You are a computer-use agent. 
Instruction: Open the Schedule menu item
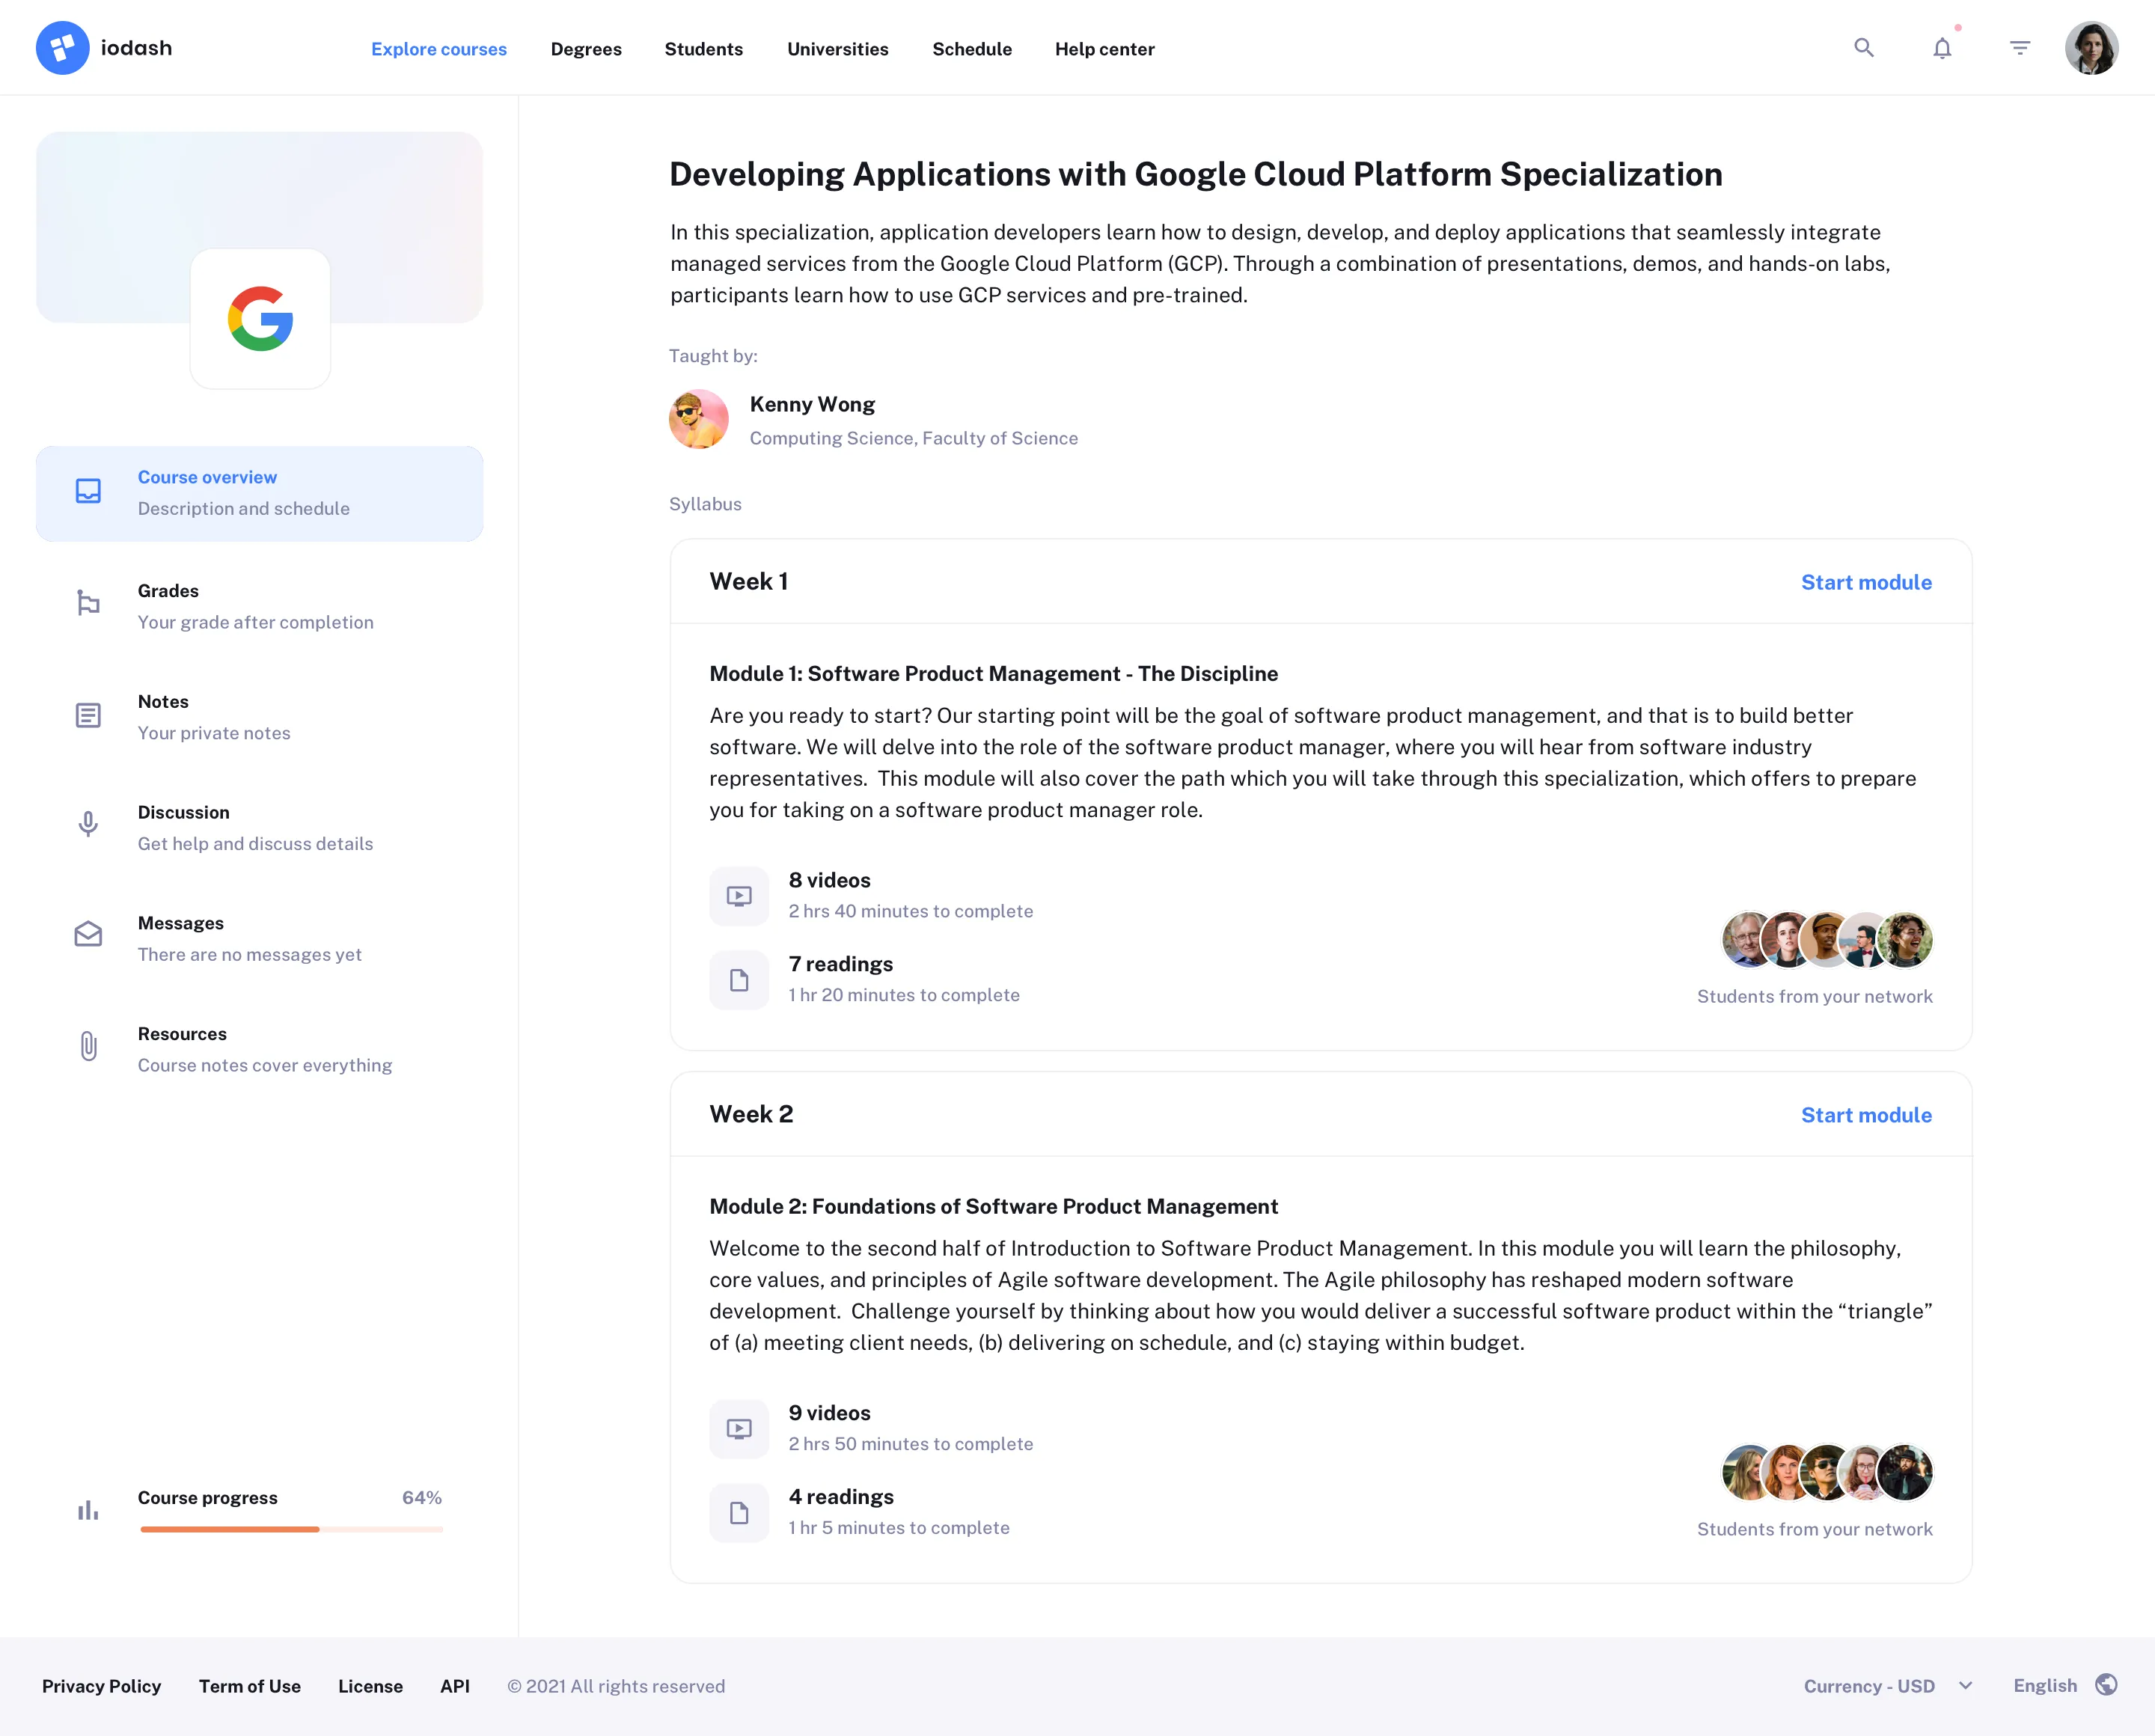click(x=972, y=49)
